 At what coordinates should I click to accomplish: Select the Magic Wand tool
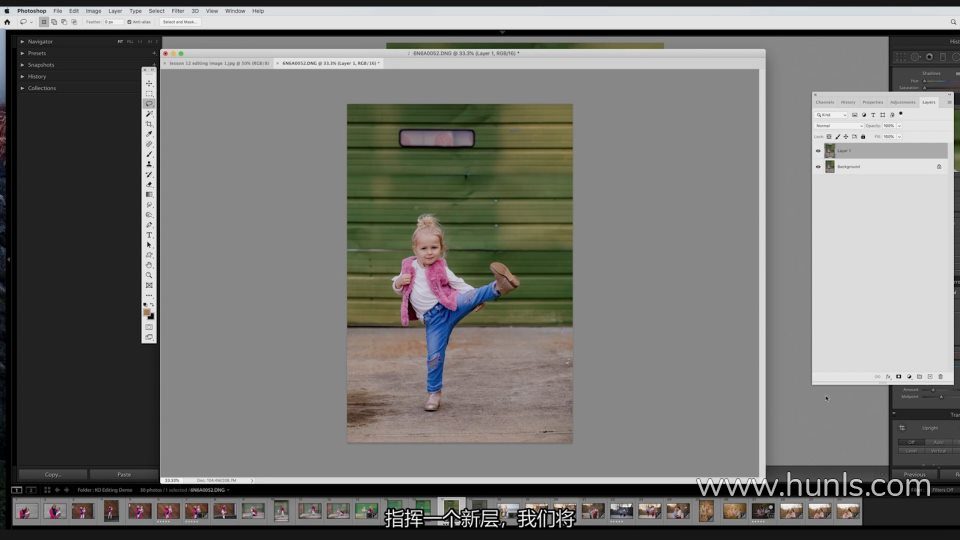[149, 114]
